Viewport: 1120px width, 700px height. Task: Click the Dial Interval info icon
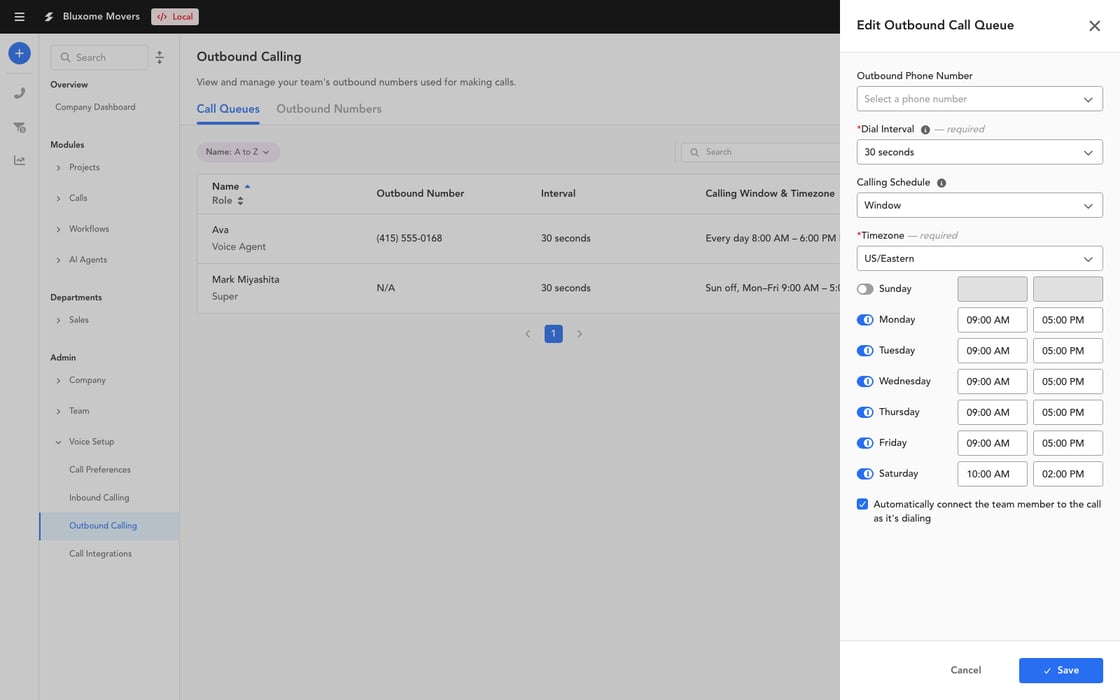925,130
